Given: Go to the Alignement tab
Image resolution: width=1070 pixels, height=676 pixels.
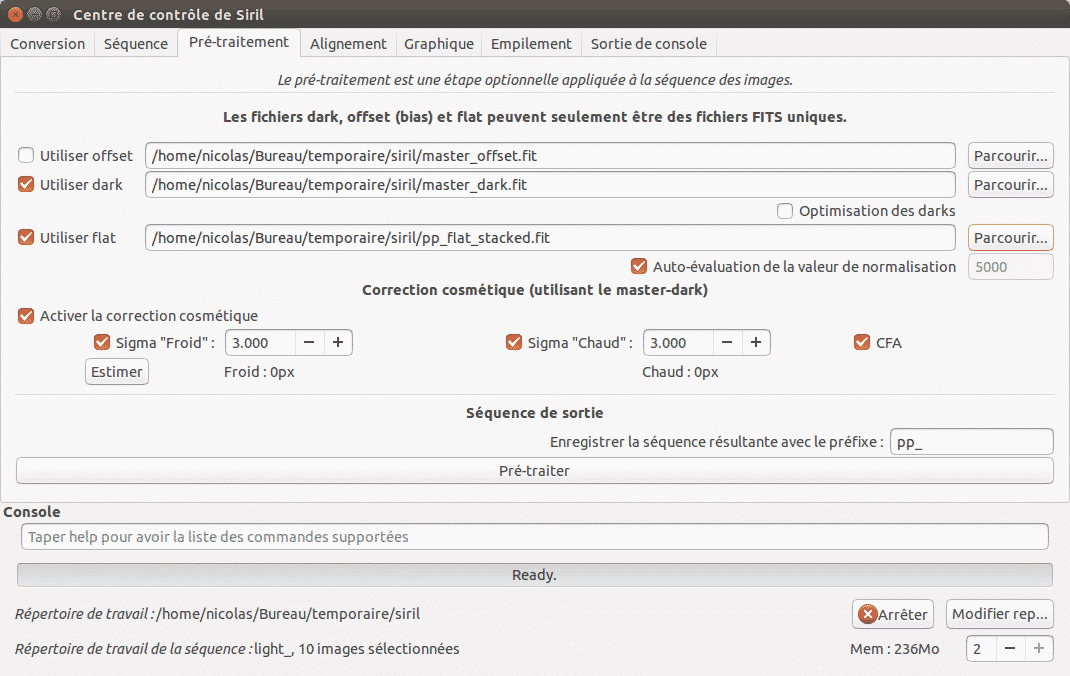Looking at the screenshot, I should tap(348, 44).
